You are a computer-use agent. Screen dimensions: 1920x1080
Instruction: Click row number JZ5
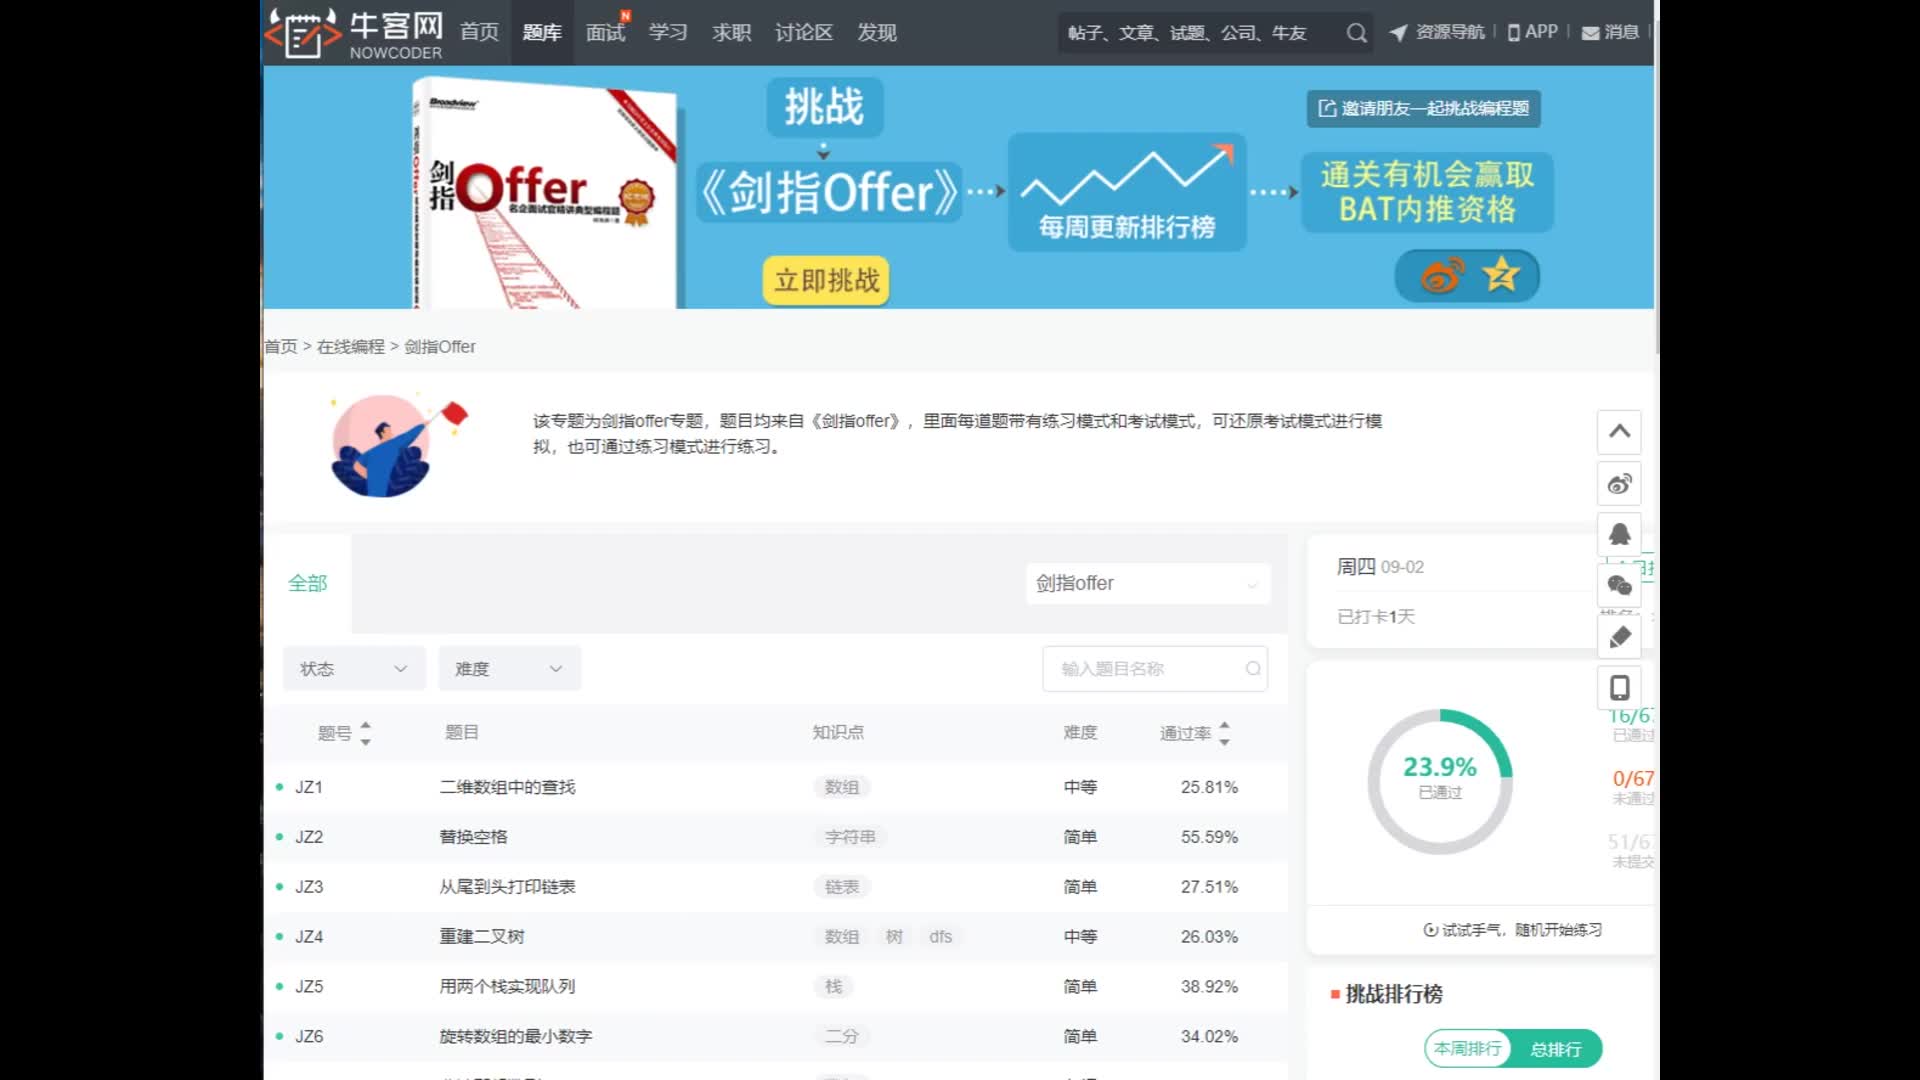309,987
